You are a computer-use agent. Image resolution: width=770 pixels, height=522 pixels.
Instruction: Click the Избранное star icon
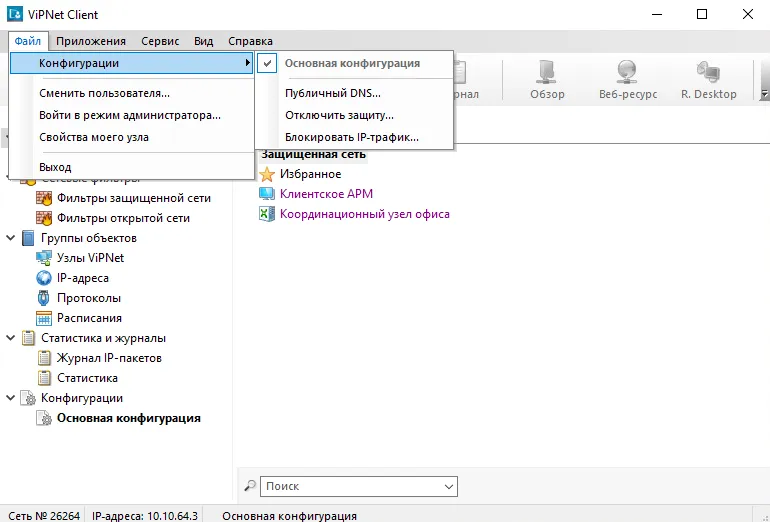pyautogui.click(x=267, y=174)
